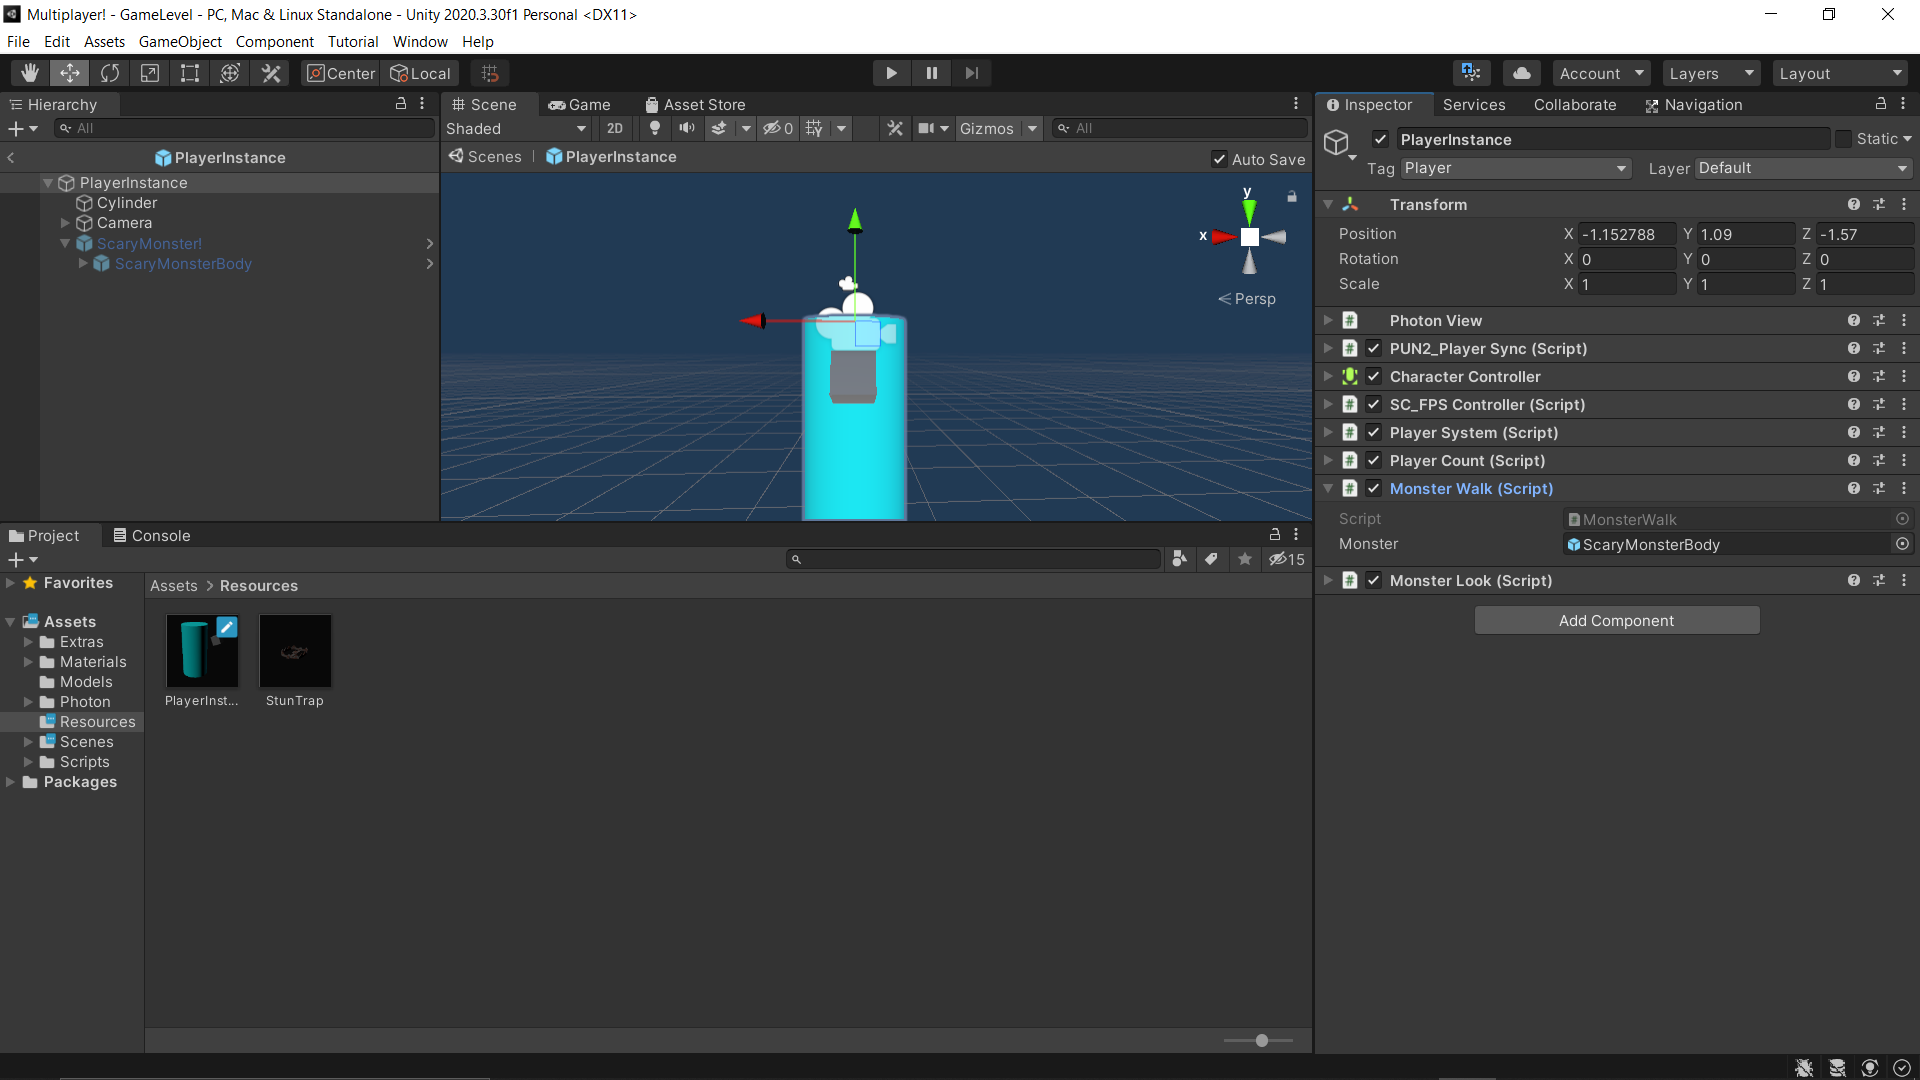The width and height of the screenshot is (1920, 1080).
Task: Start Play mode
Action: coord(891,73)
